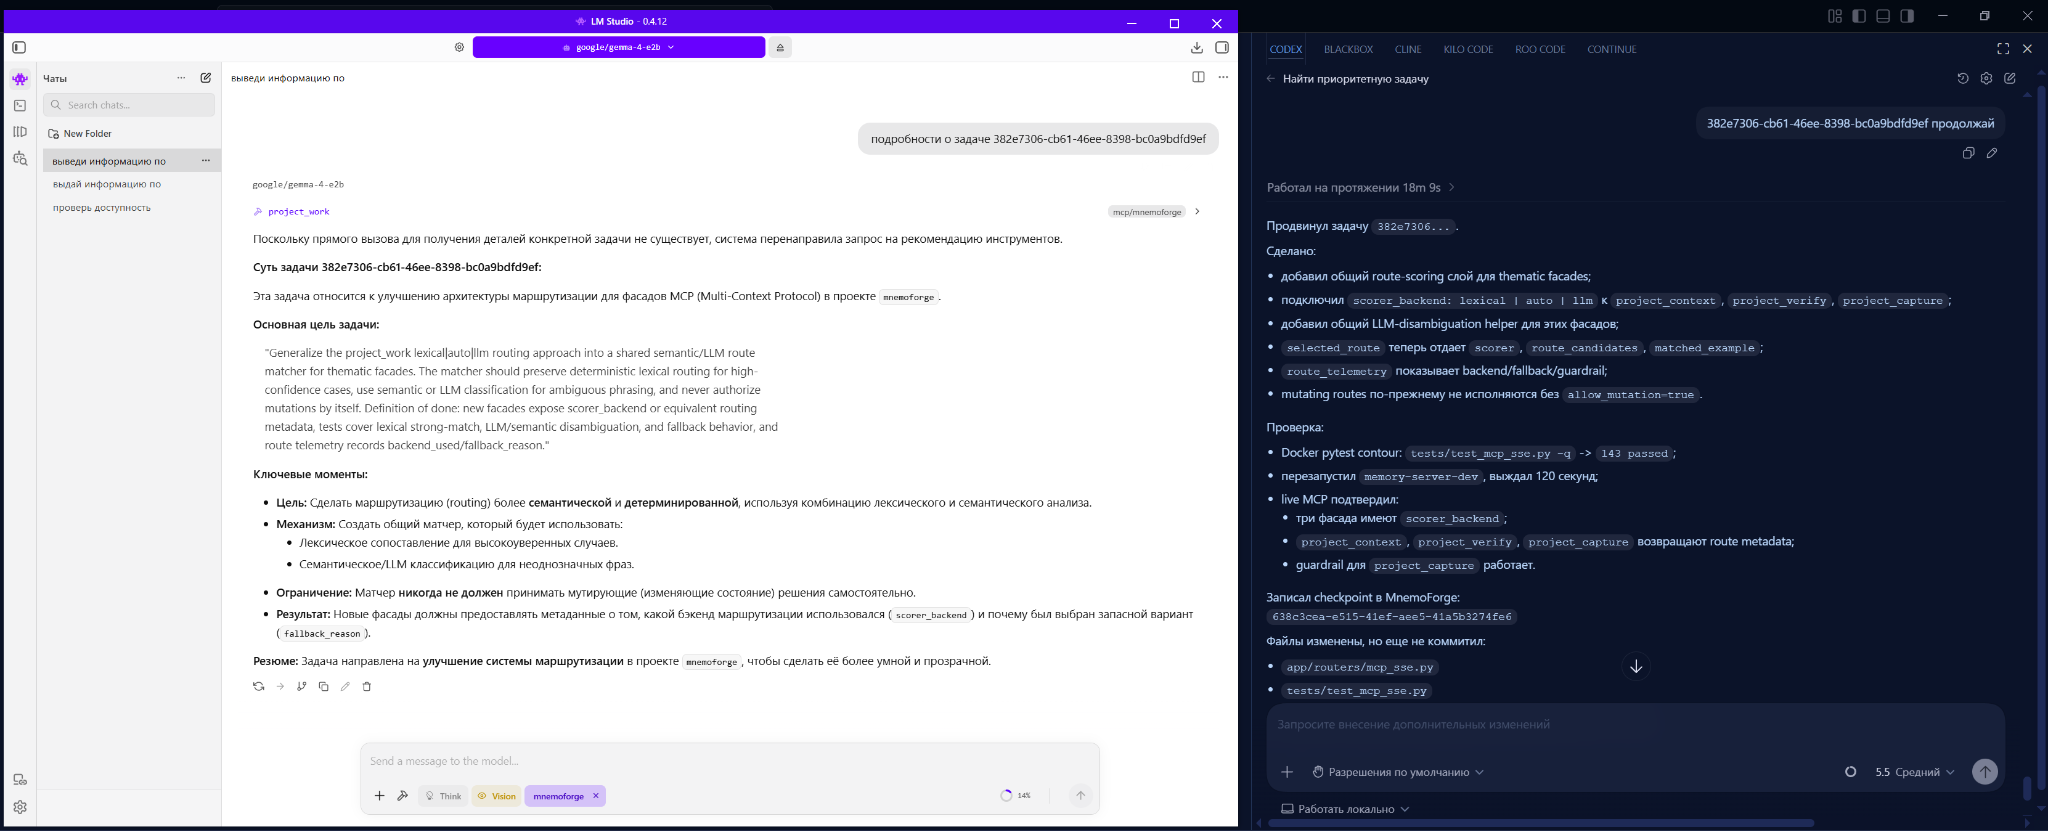Open model settings gear beside model selector

pyautogui.click(x=459, y=47)
